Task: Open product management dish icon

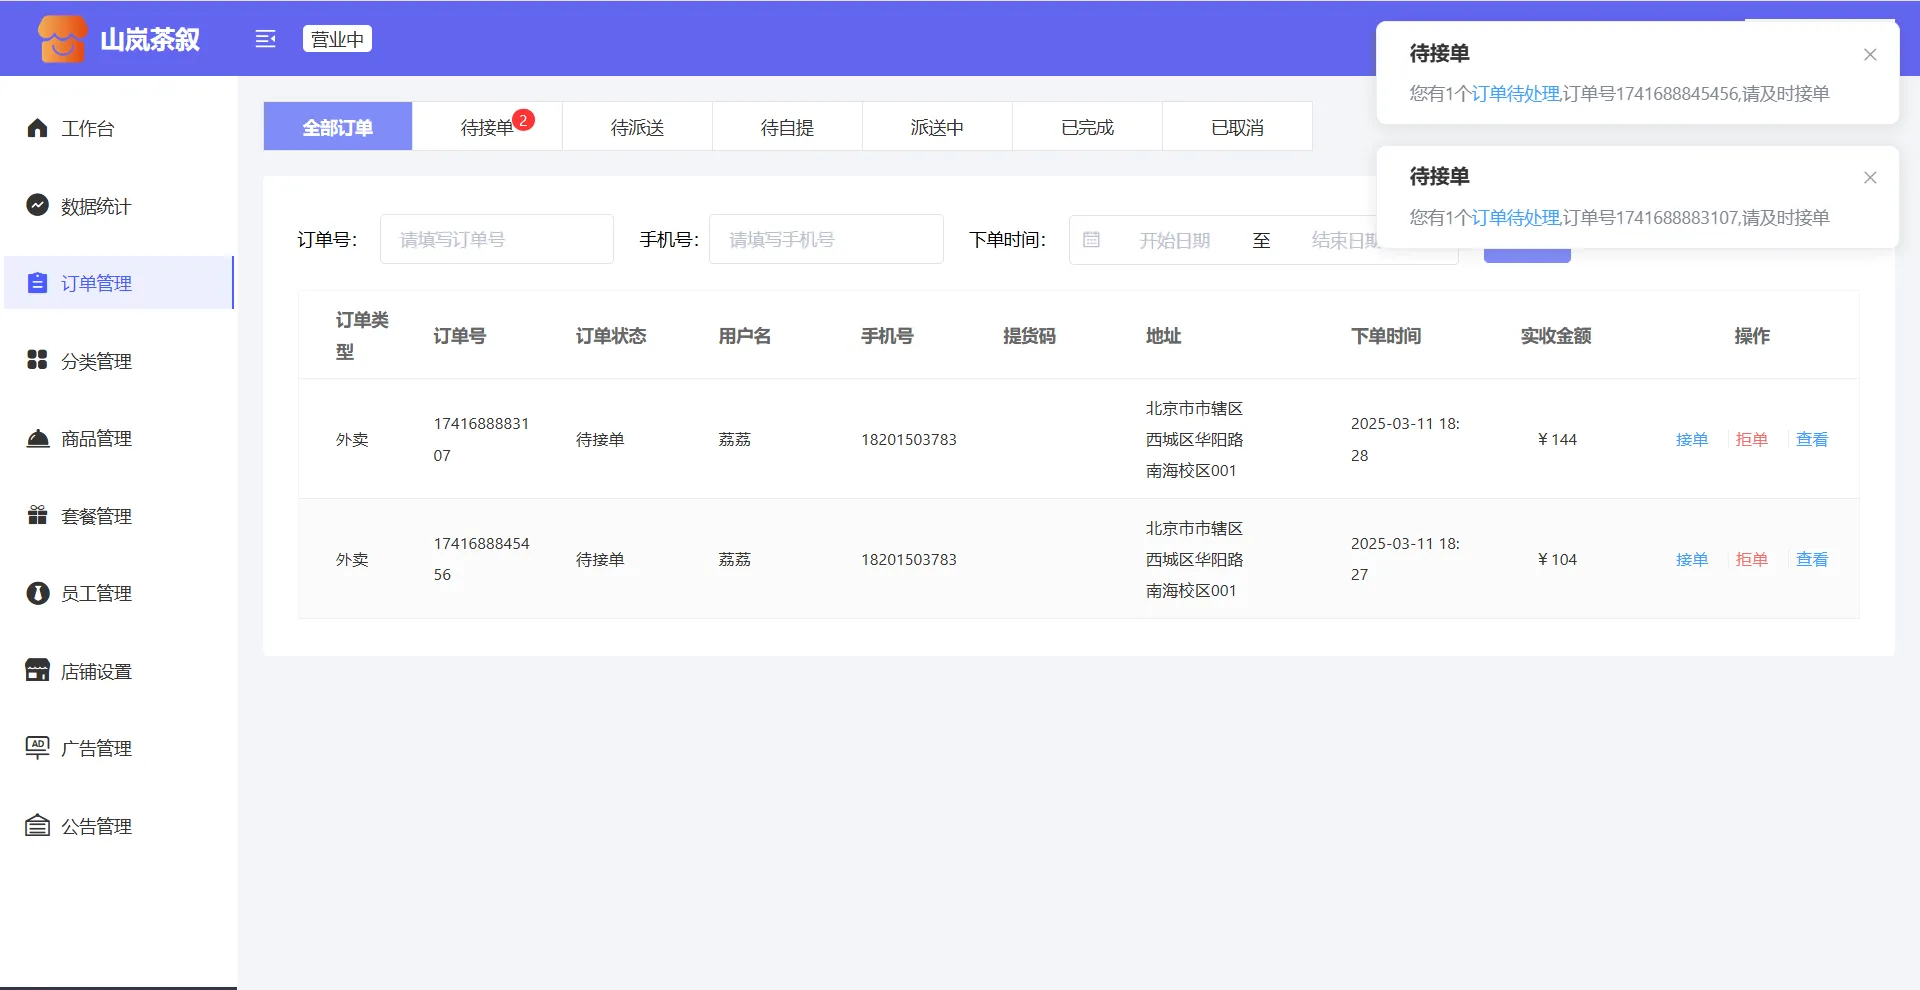Action: [37, 438]
